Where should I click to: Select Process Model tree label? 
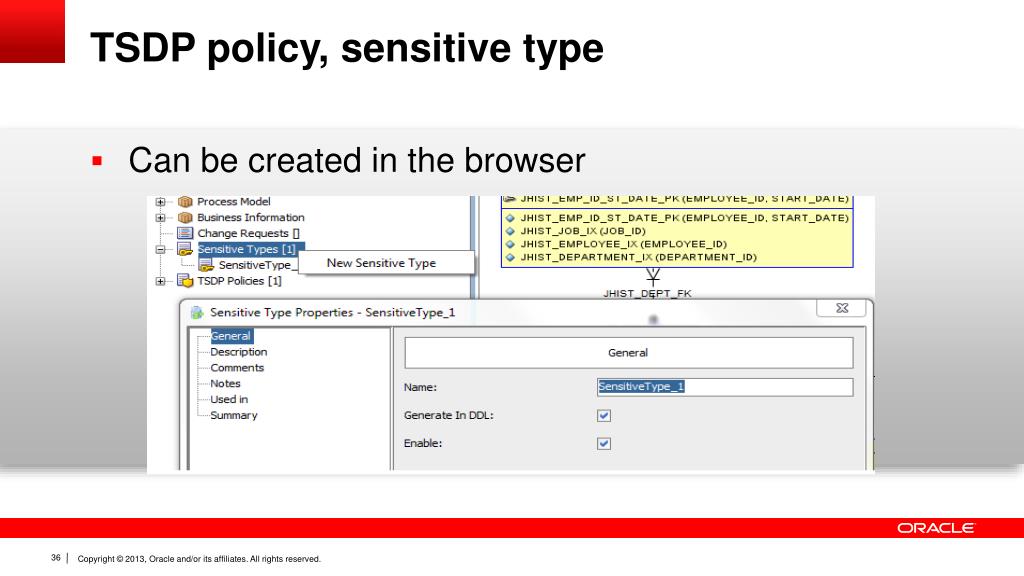pos(234,202)
